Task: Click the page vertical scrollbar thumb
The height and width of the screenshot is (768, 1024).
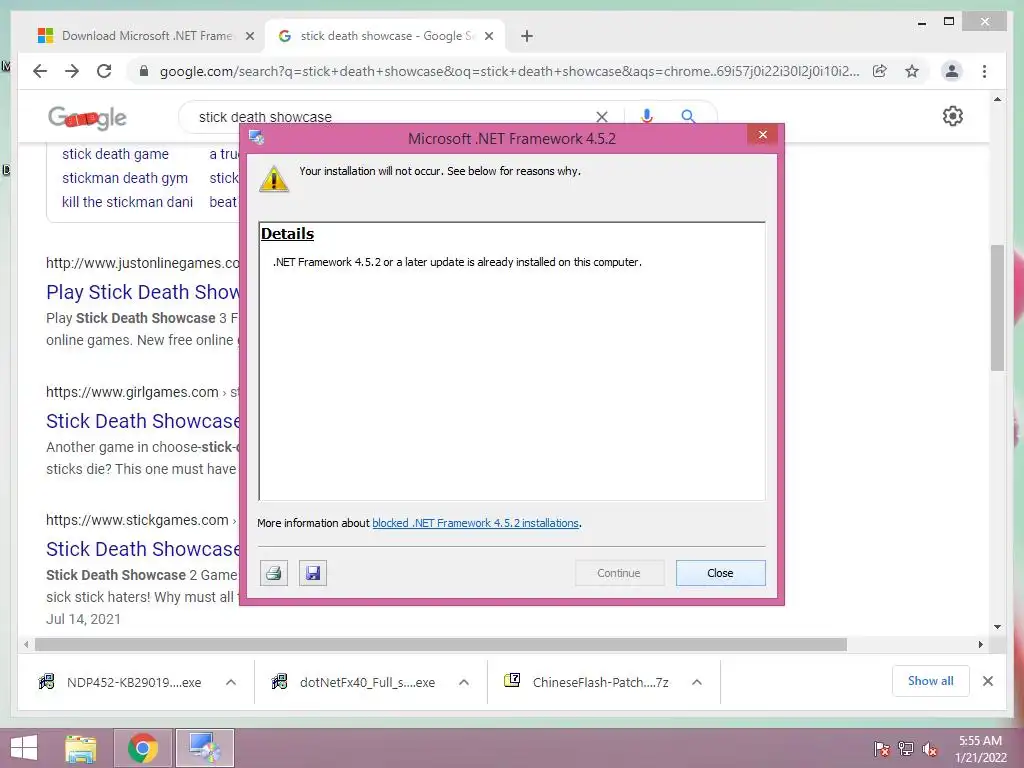Action: tap(997, 308)
